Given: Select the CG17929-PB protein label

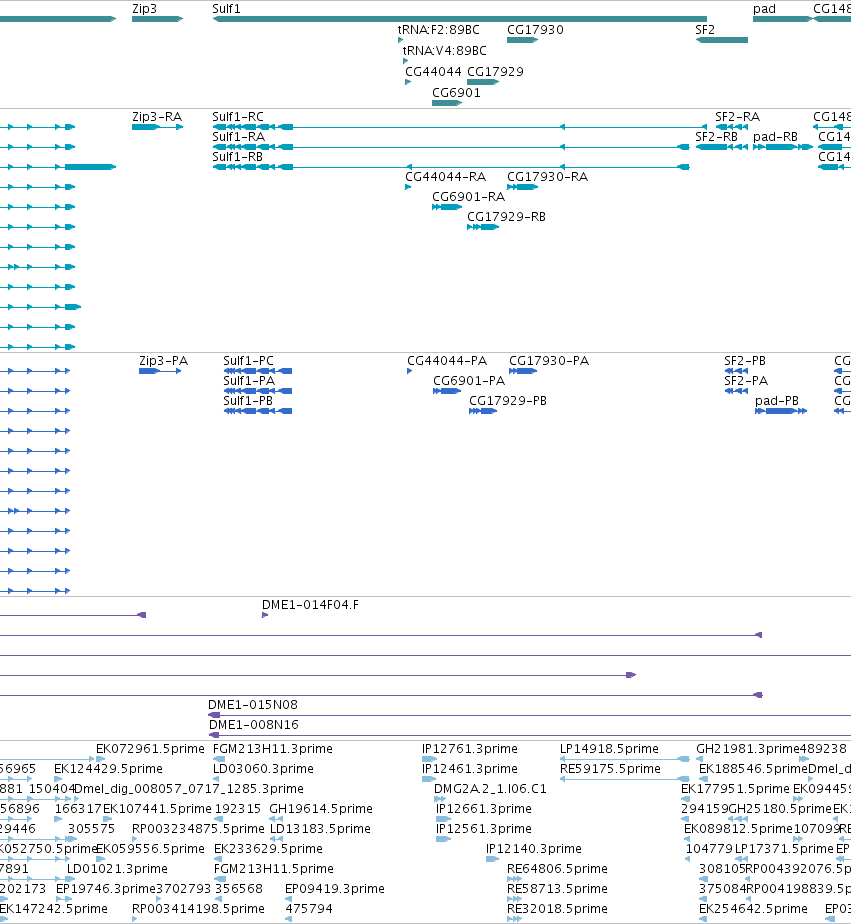Looking at the screenshot, I should (x=508, y=401).
